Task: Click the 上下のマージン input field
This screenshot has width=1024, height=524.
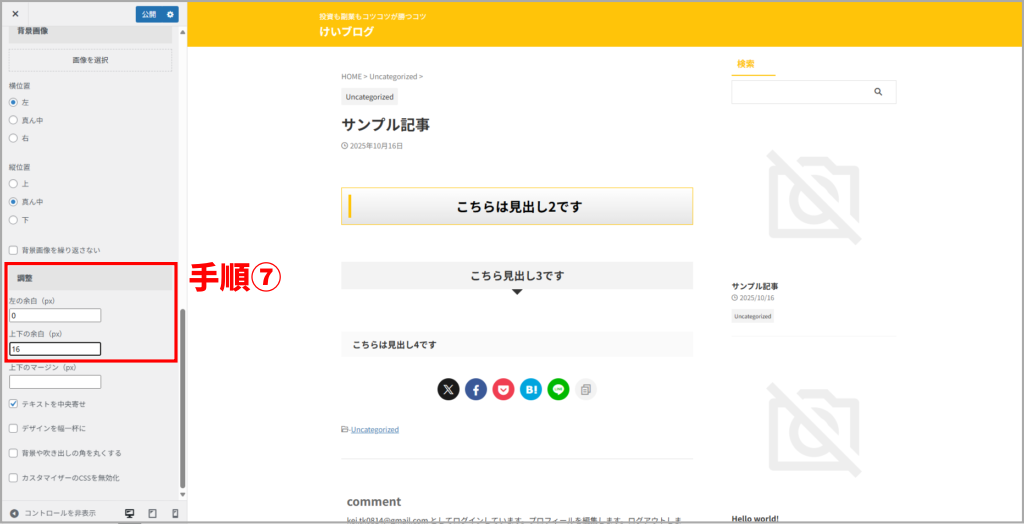Action: [x=55, y=381]
